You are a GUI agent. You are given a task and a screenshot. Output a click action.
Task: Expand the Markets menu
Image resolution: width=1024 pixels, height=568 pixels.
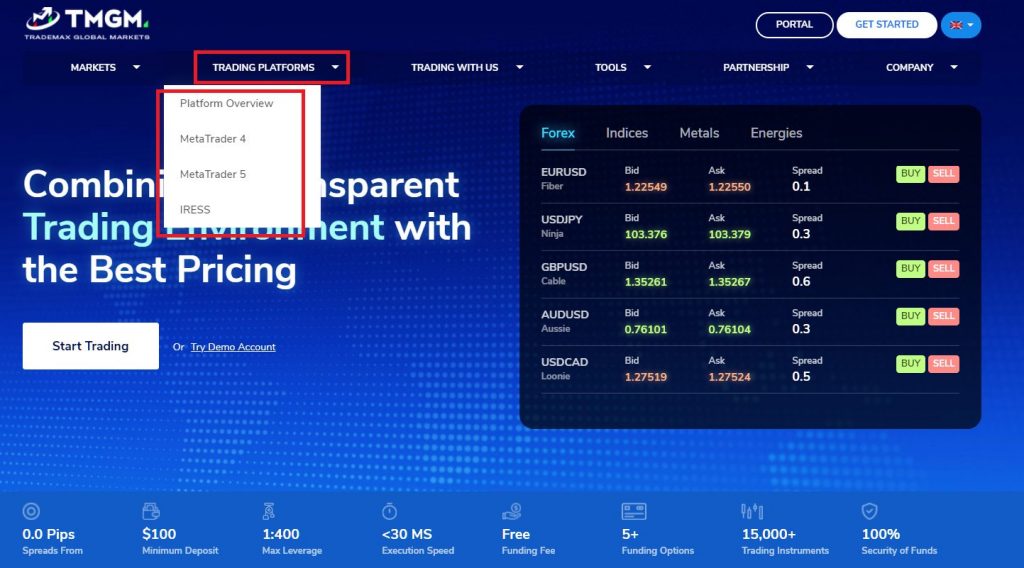pyautogui.click(x=105, y=67)
